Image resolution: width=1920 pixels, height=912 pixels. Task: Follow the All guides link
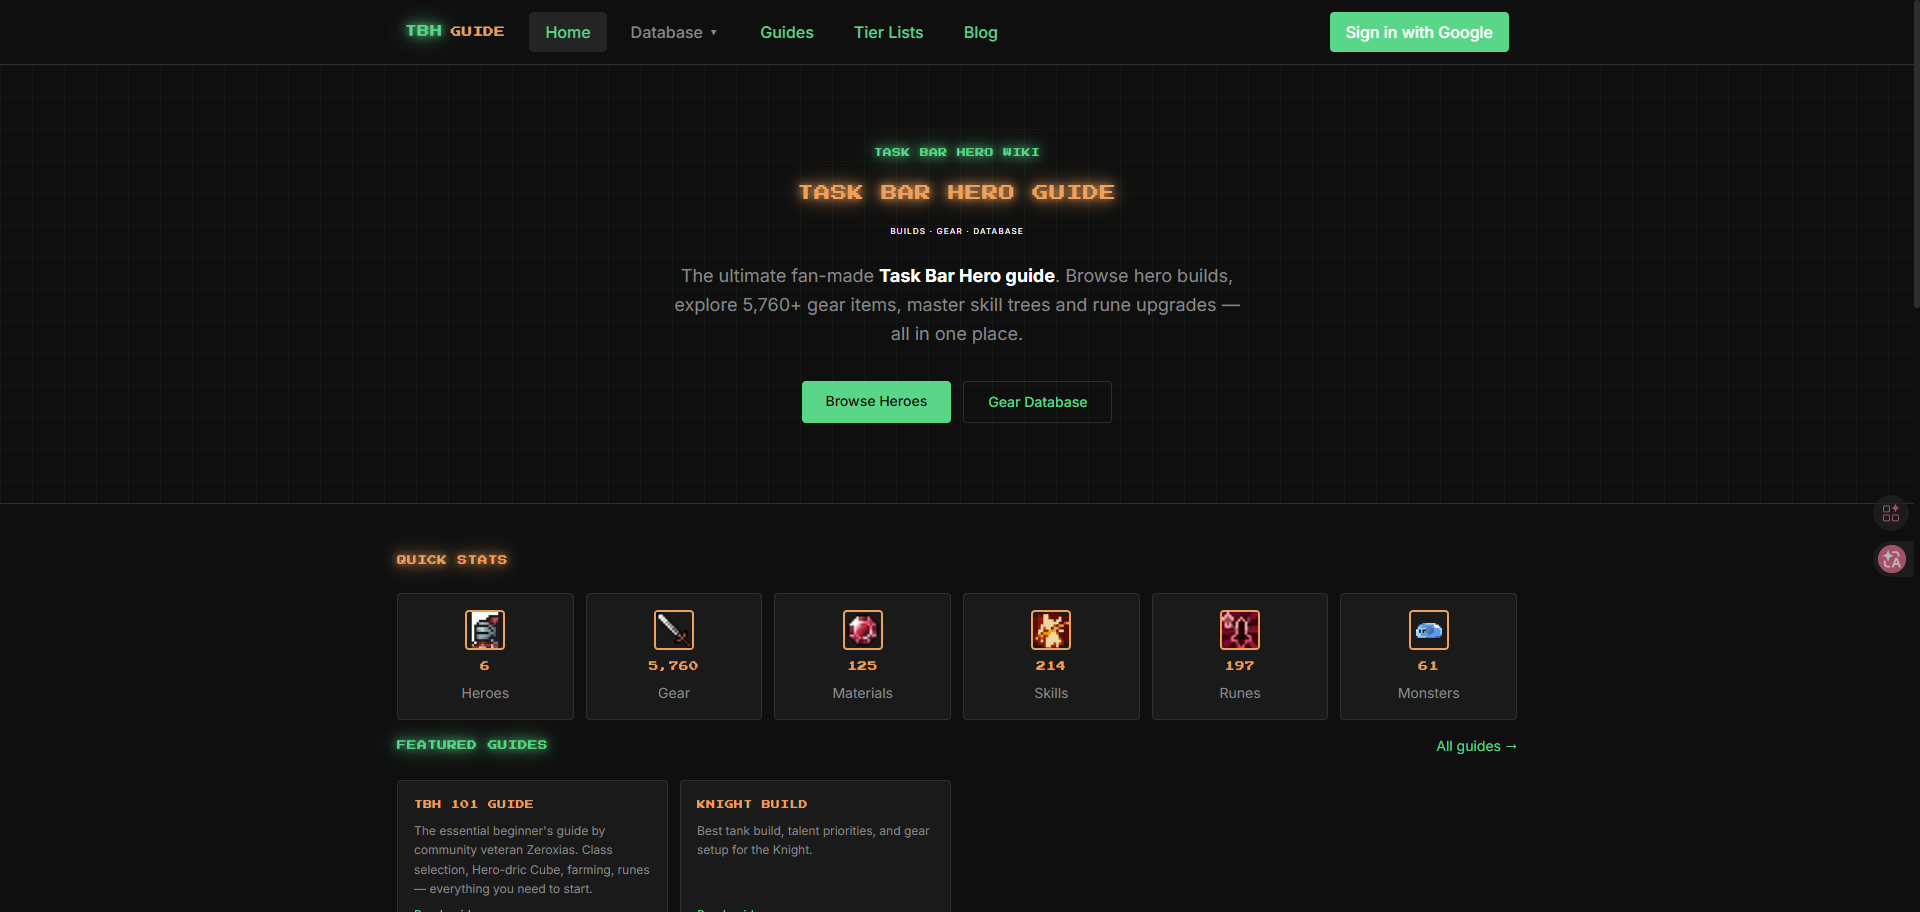(1477, 746)
